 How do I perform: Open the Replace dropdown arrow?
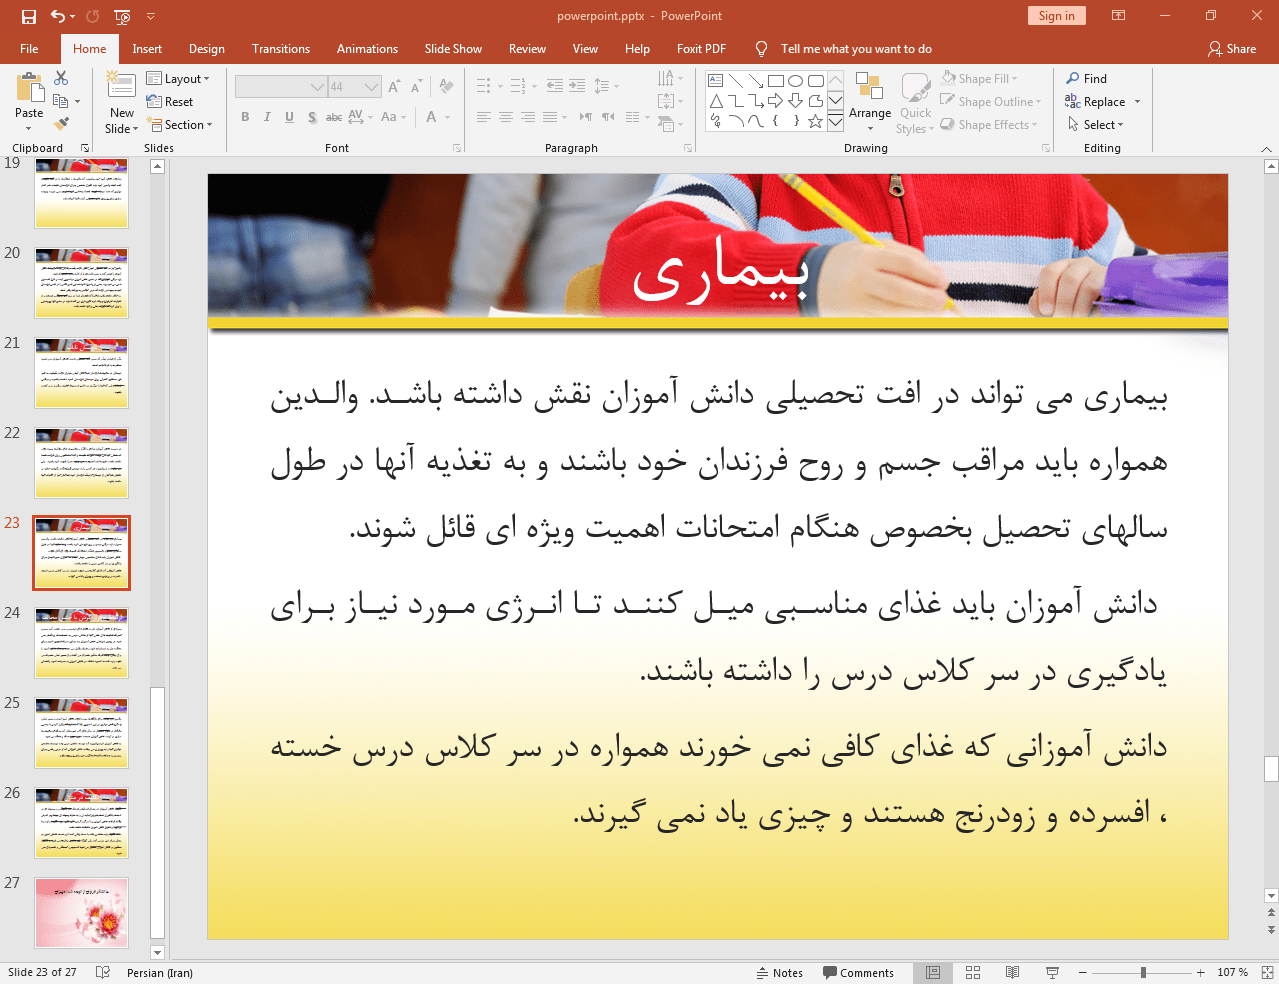click(x=1137, y=102)
